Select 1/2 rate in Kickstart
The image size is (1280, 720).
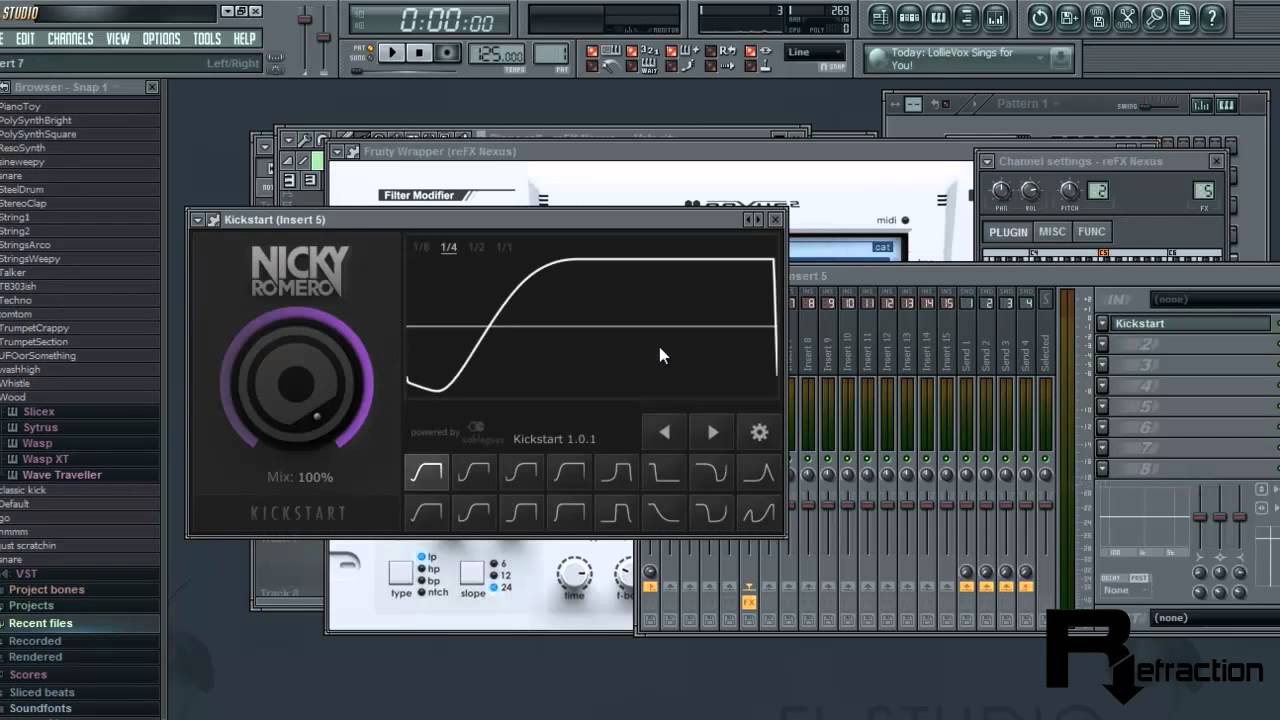coord(477,247)
